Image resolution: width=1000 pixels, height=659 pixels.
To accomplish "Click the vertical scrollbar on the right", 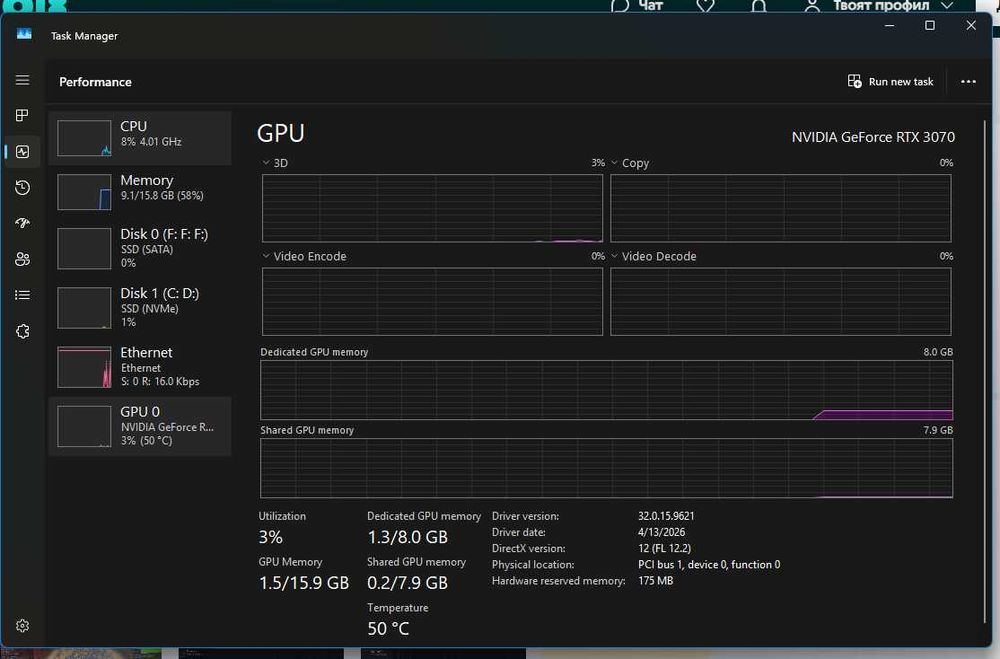I will [985, 370].
